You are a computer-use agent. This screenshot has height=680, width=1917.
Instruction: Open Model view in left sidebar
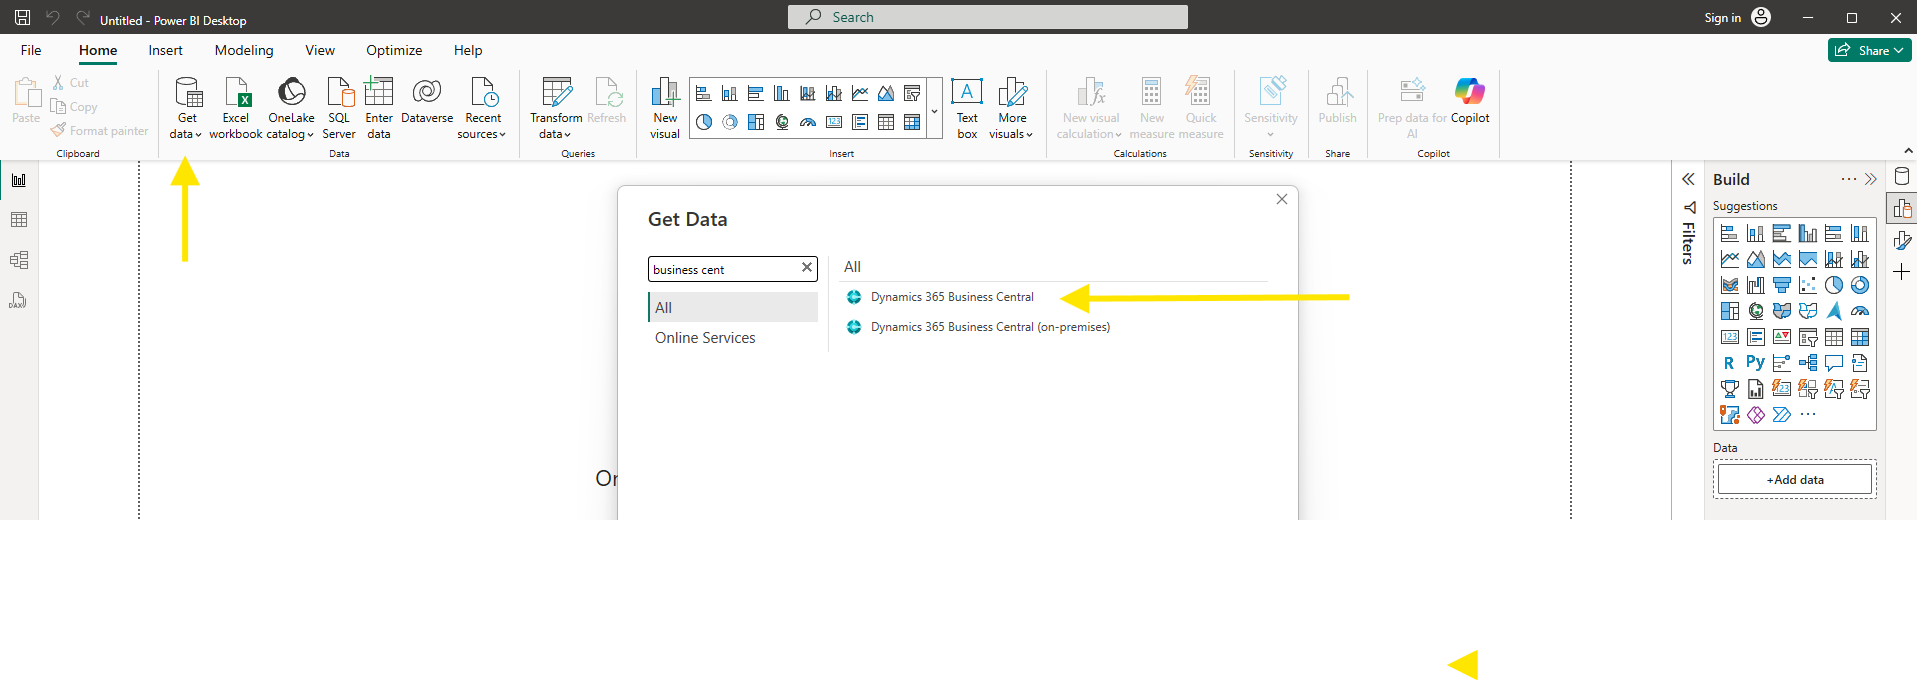click(19, 260)
